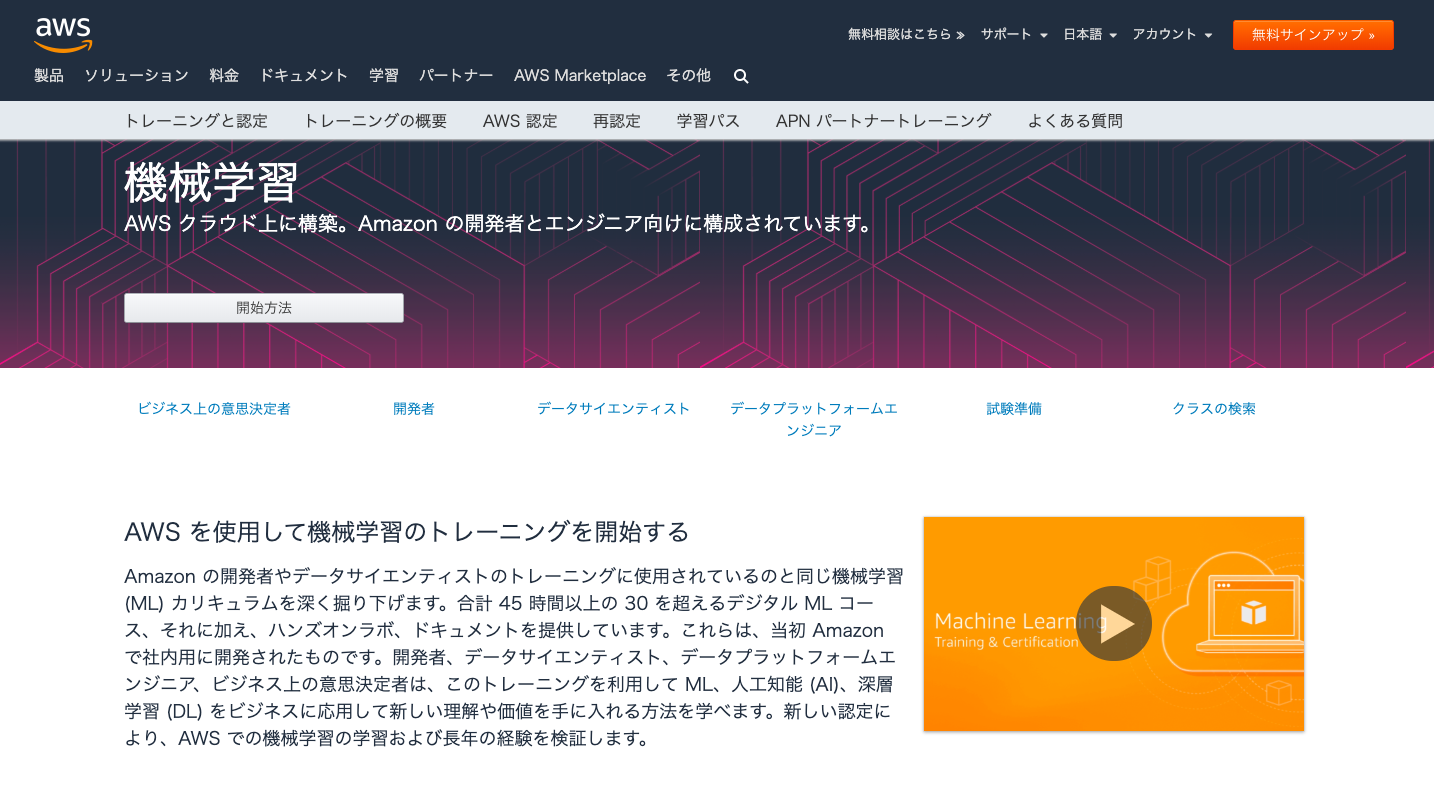Screen dimensions: 1434x789
Task: Open the APN パートナートレーニング tab
Action: click(x=883, y=121)
